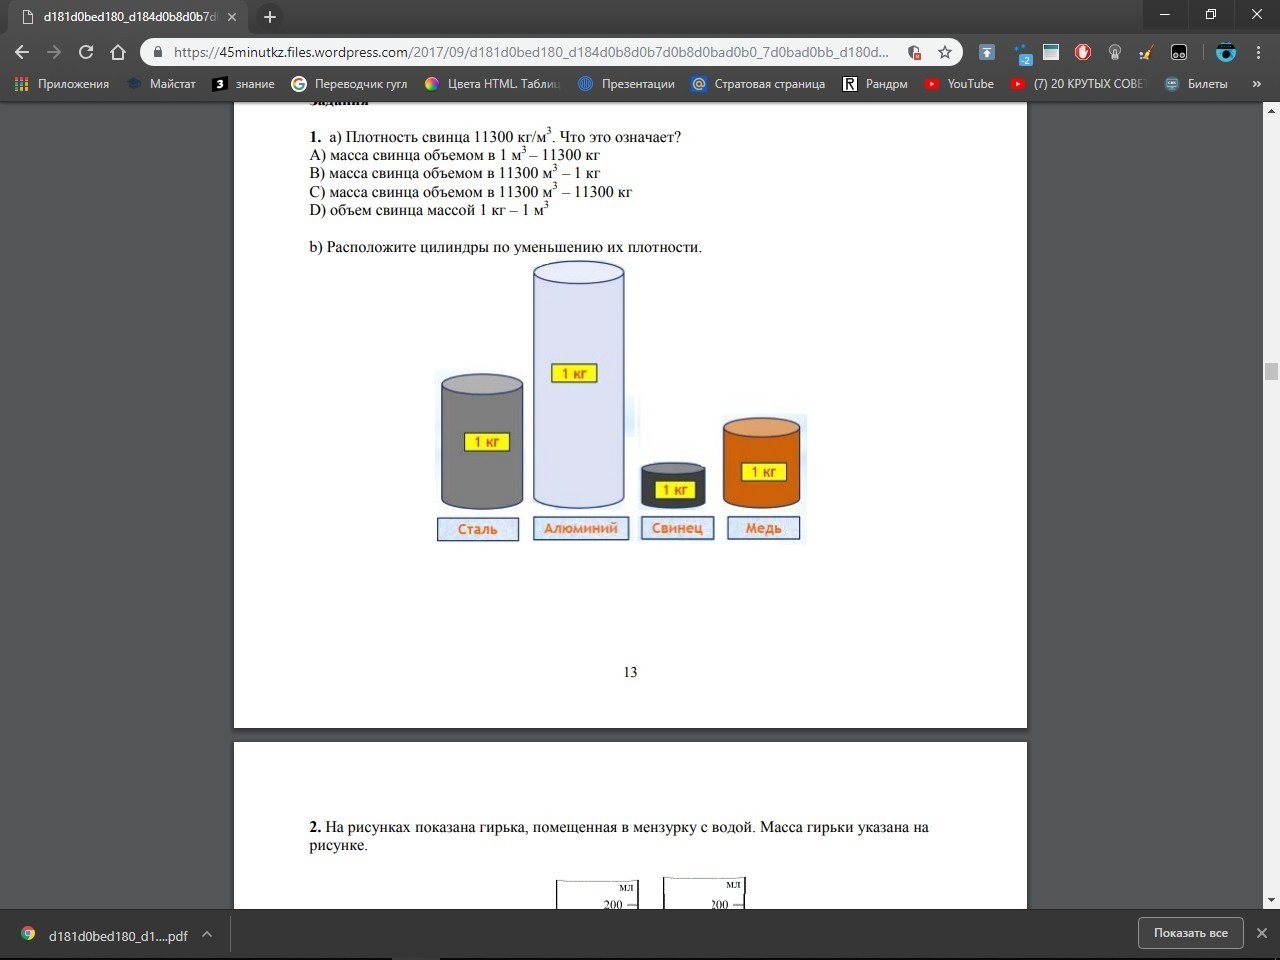This screenshot has width=1280, height=960.
Task: Open the знание bookmark
Action: [x=244, y=84]
